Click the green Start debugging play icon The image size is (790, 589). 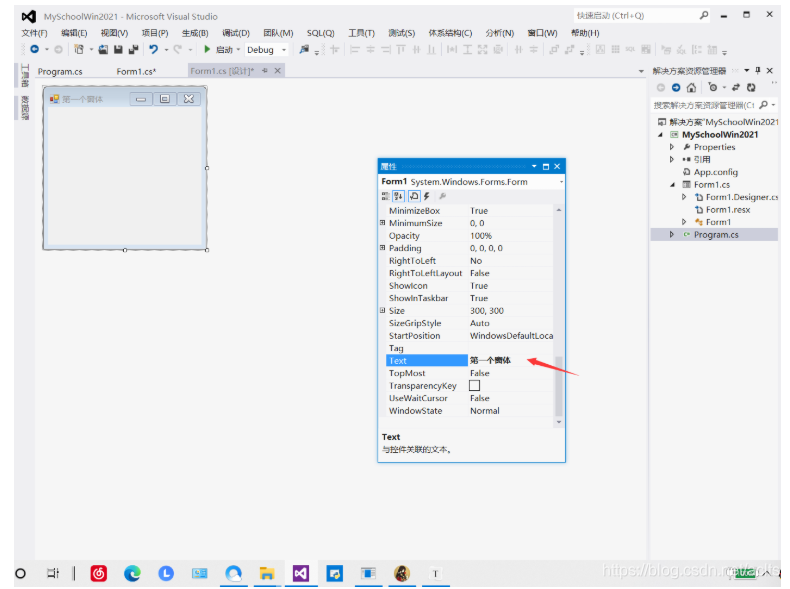207,49
